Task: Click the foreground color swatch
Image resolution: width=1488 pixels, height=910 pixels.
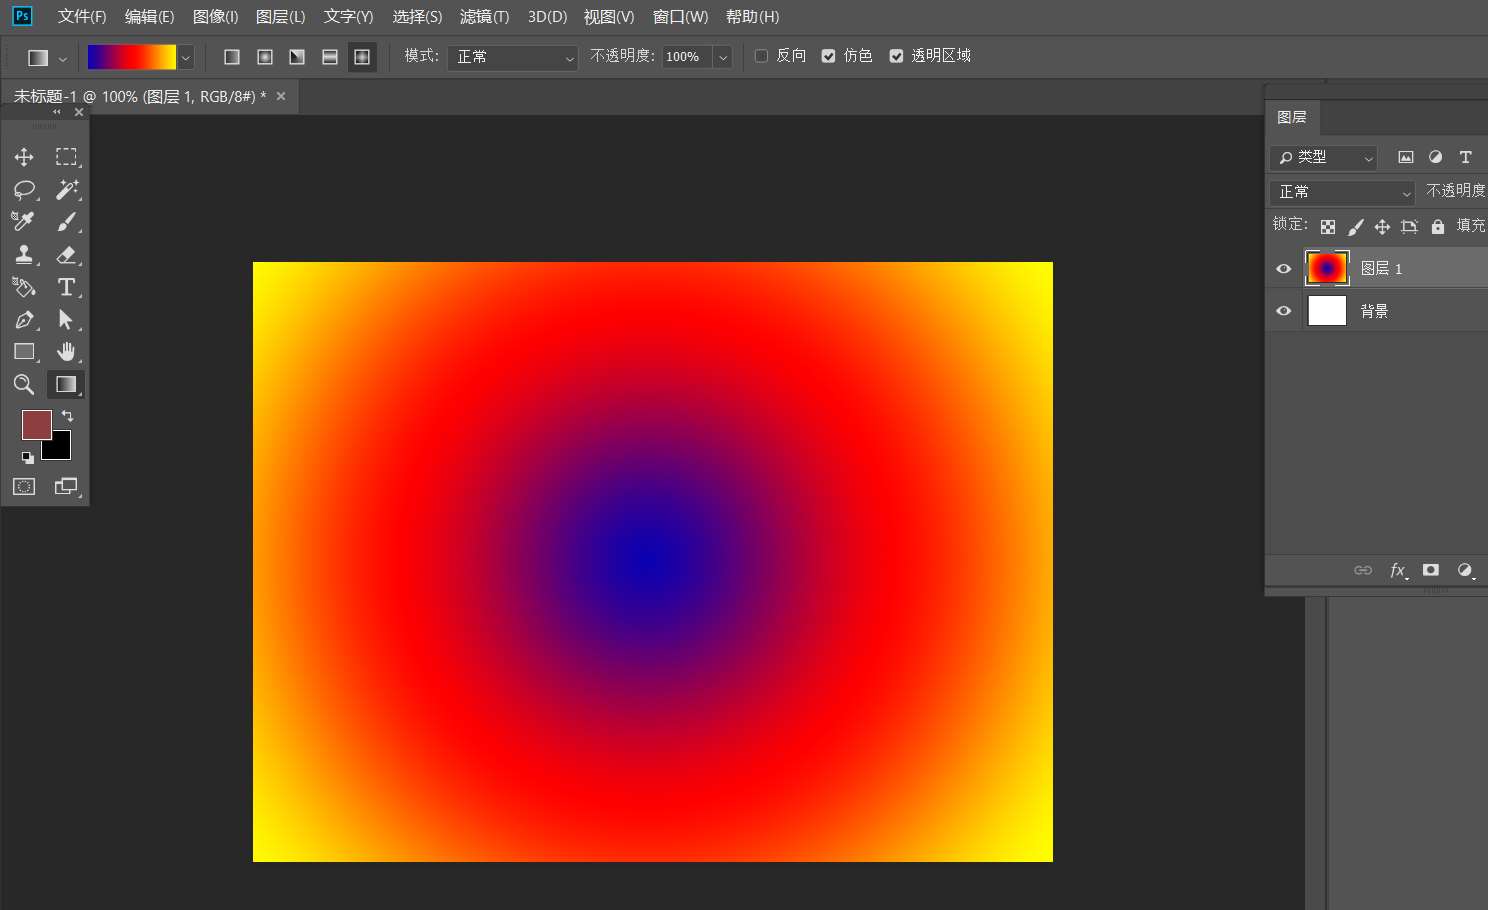Action: pos(37,425)
